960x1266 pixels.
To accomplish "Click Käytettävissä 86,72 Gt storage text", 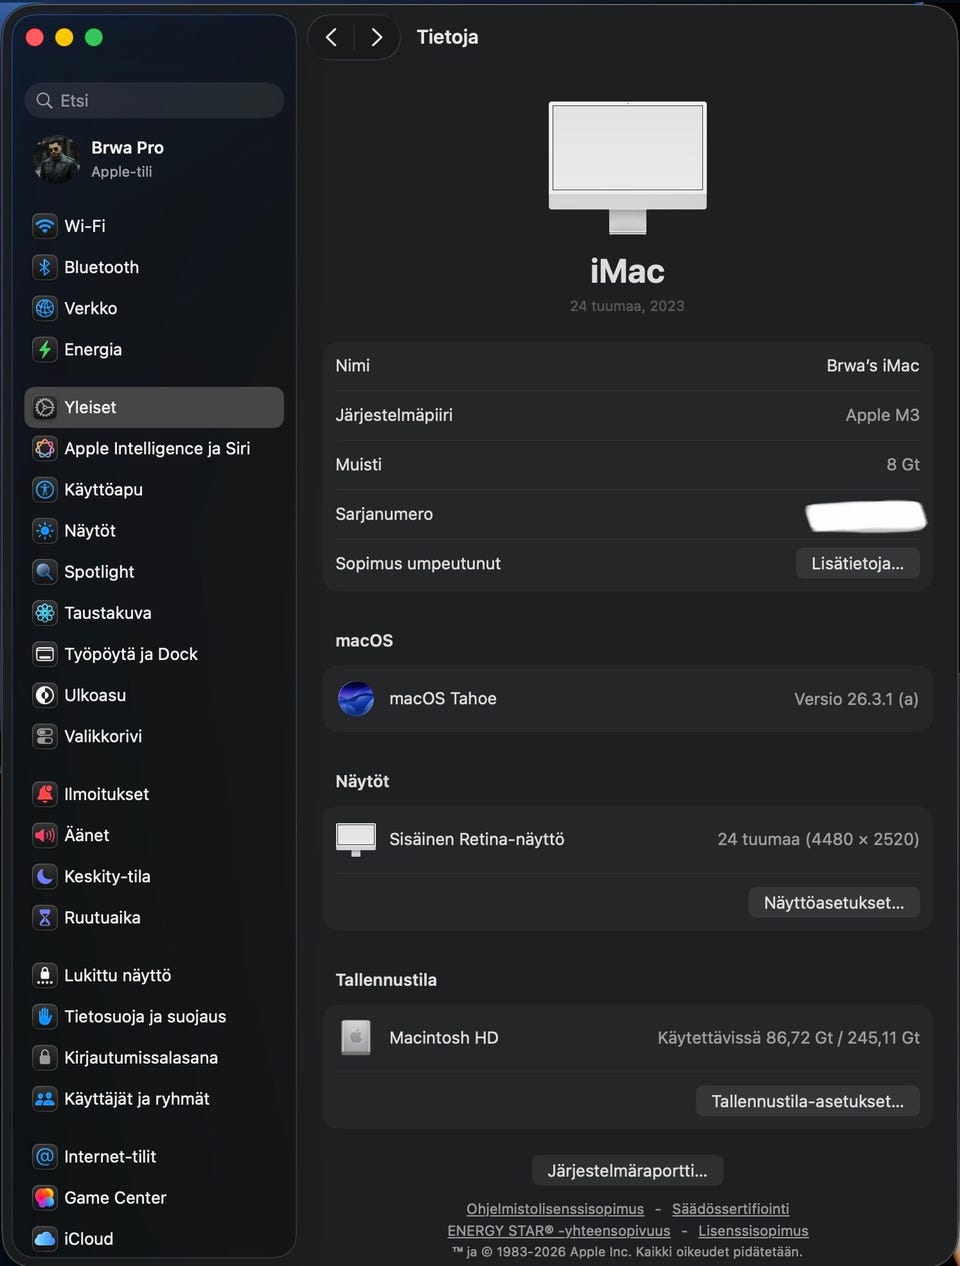I will pyautogui.click(x=788, y=1038).
